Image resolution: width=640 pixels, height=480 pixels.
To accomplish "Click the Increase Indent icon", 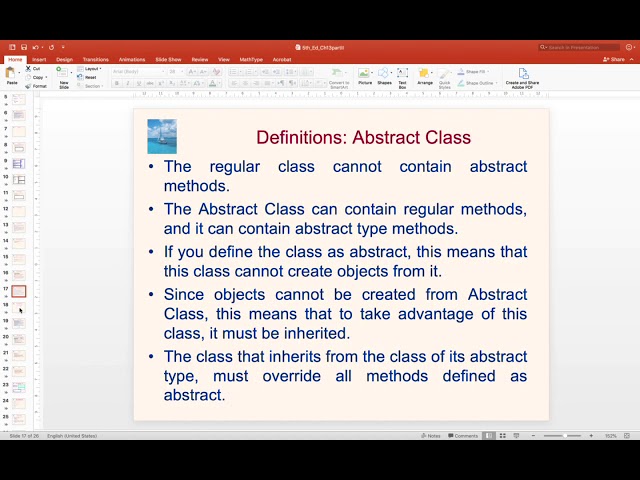I will [277, 72].
